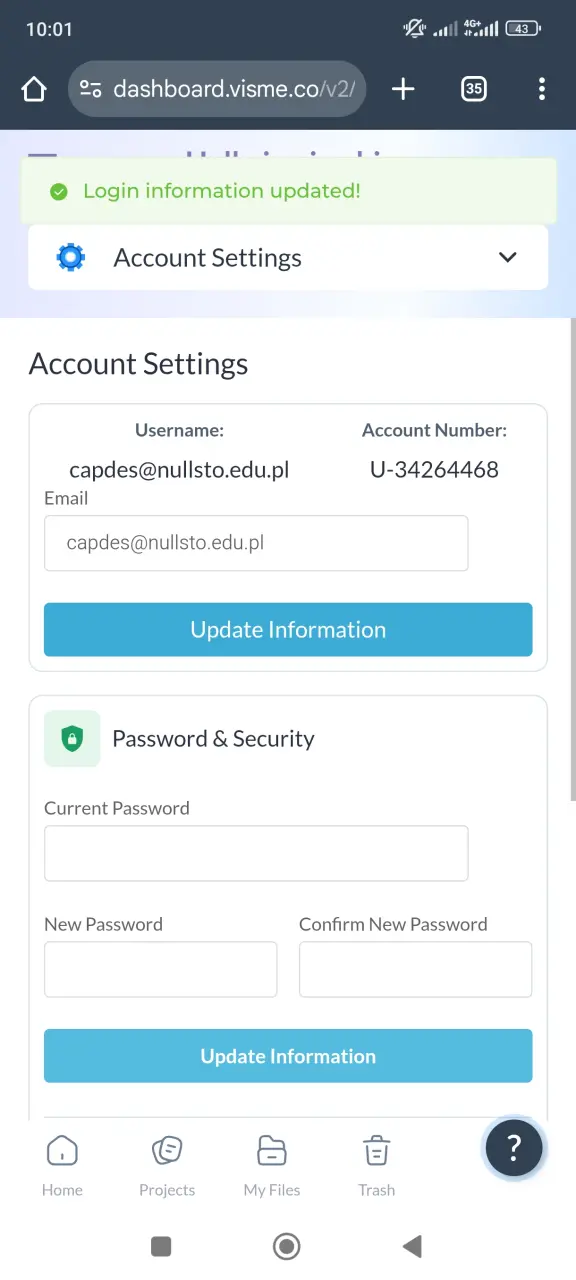576x1280 pixels.
Task: Open the Trash tab
Action: [377, 1166]
